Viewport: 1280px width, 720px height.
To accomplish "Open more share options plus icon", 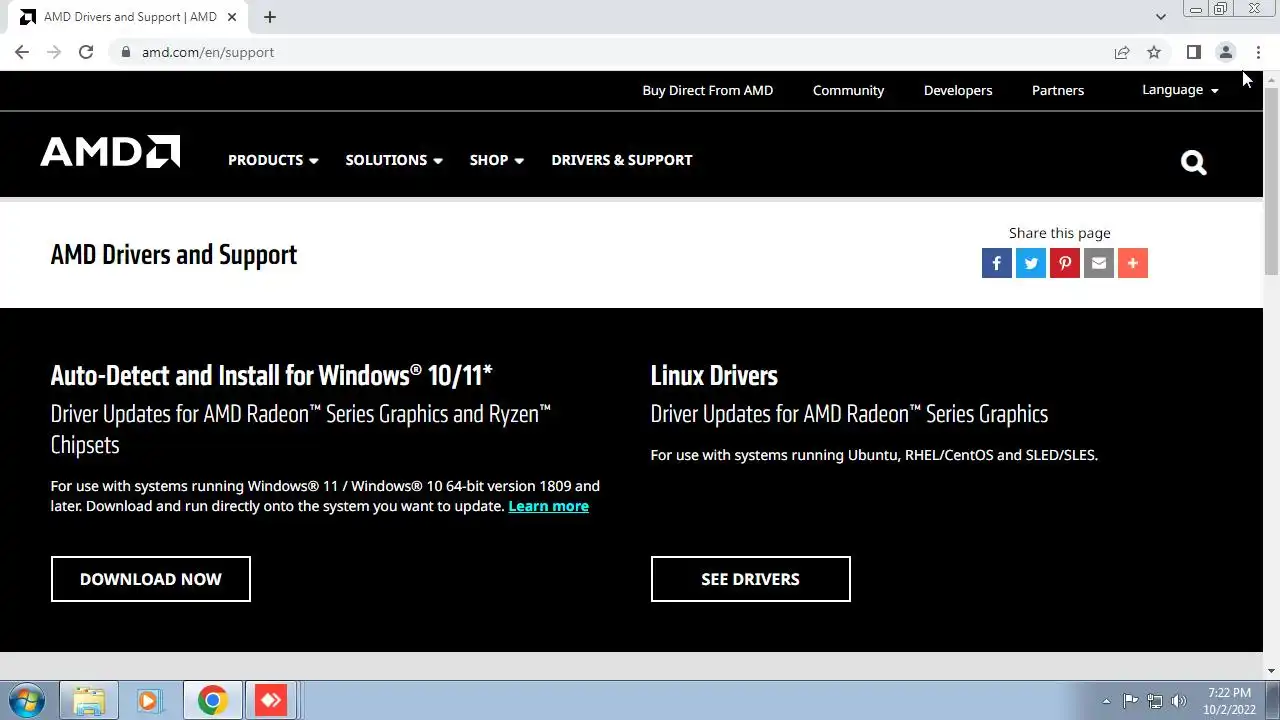I will coord(1133,263).
